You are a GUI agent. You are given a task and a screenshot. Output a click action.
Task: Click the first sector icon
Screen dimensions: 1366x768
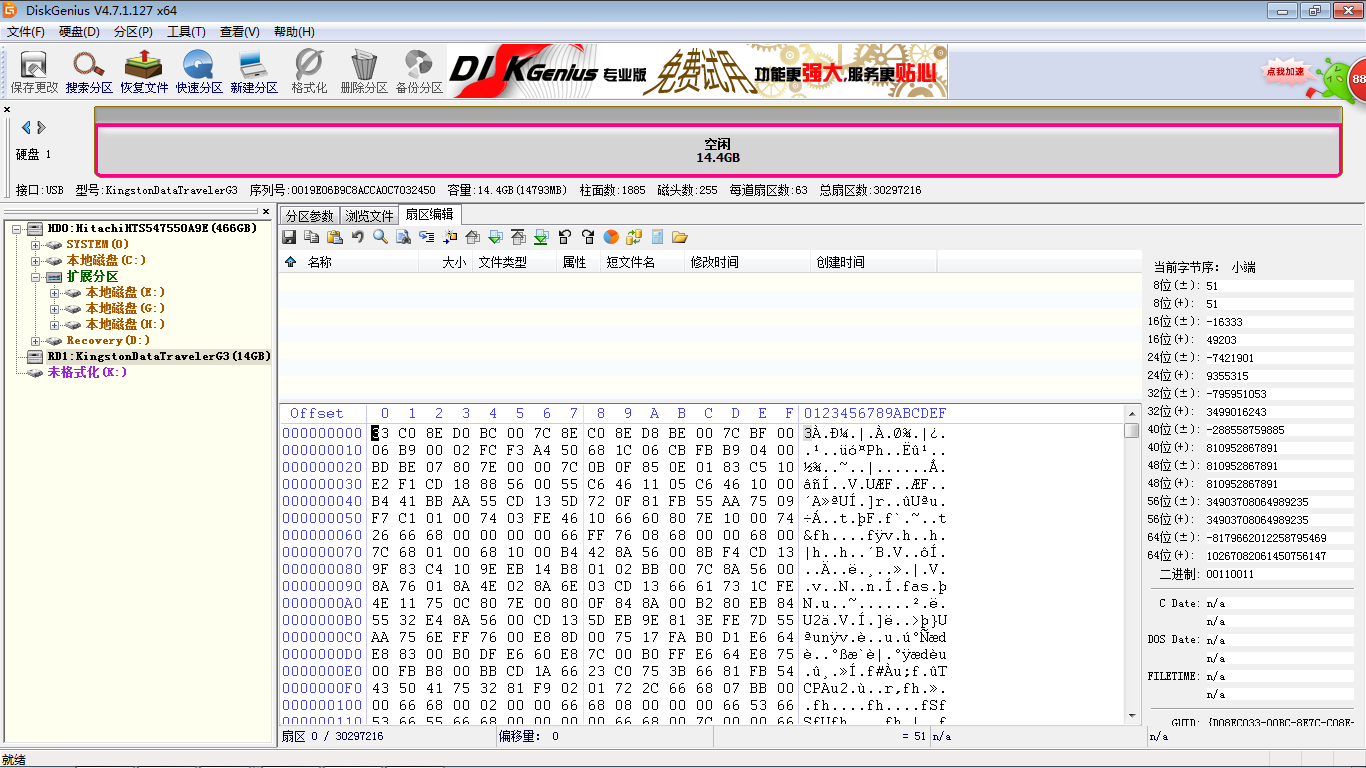pyautogui.click(x=518, y=237)
